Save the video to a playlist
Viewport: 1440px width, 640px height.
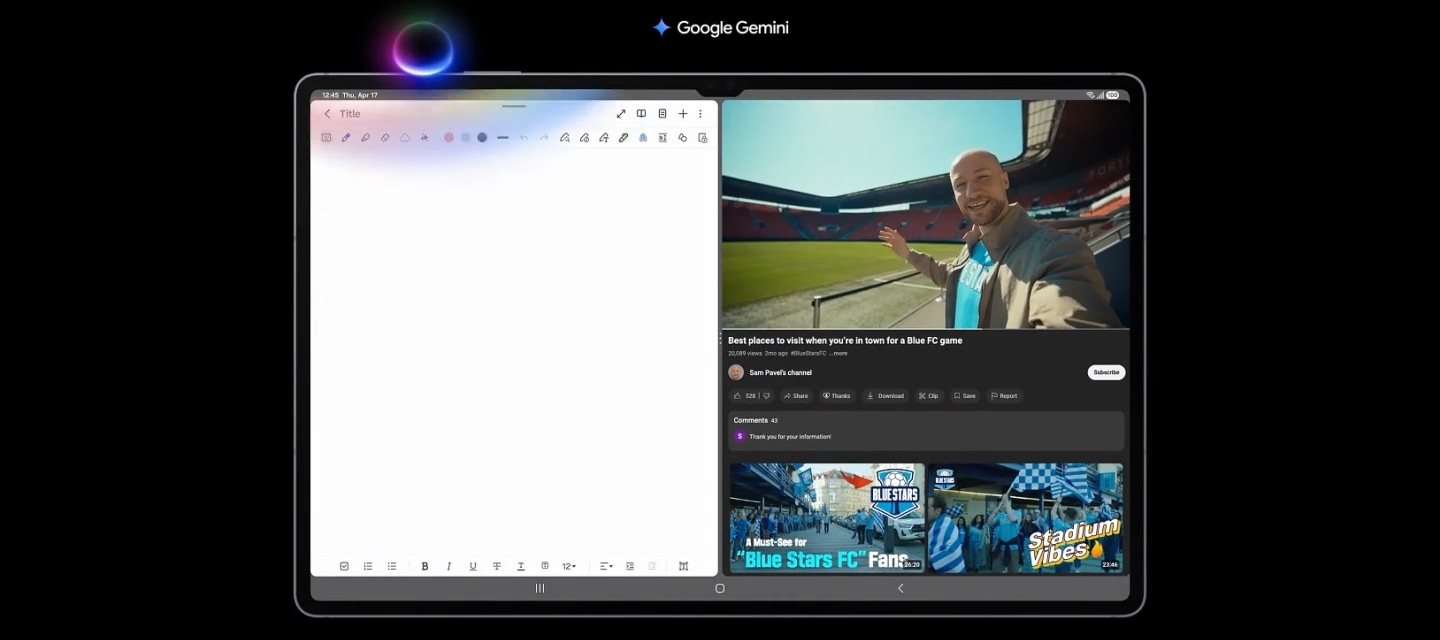(965, 396)
